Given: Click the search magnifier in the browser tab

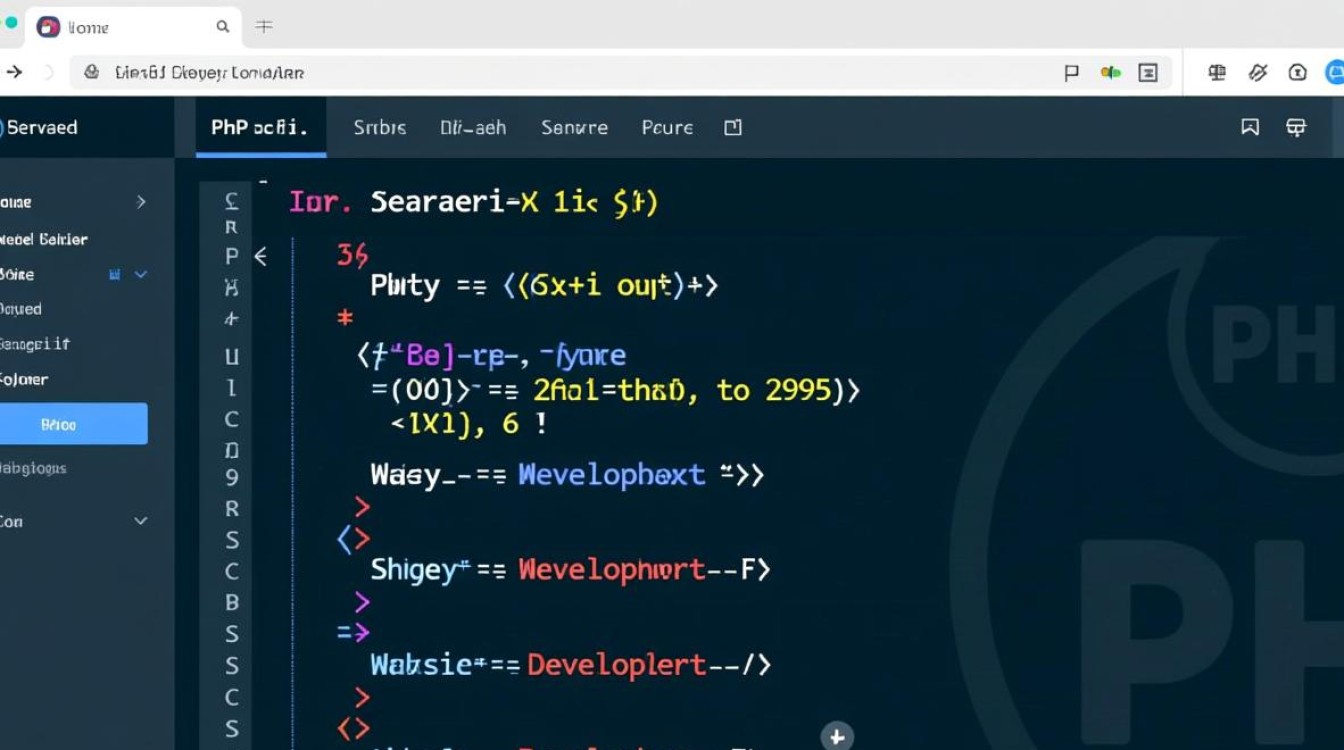Looking at the screenshot, I should pyautogui.click(x=223, y=27).
